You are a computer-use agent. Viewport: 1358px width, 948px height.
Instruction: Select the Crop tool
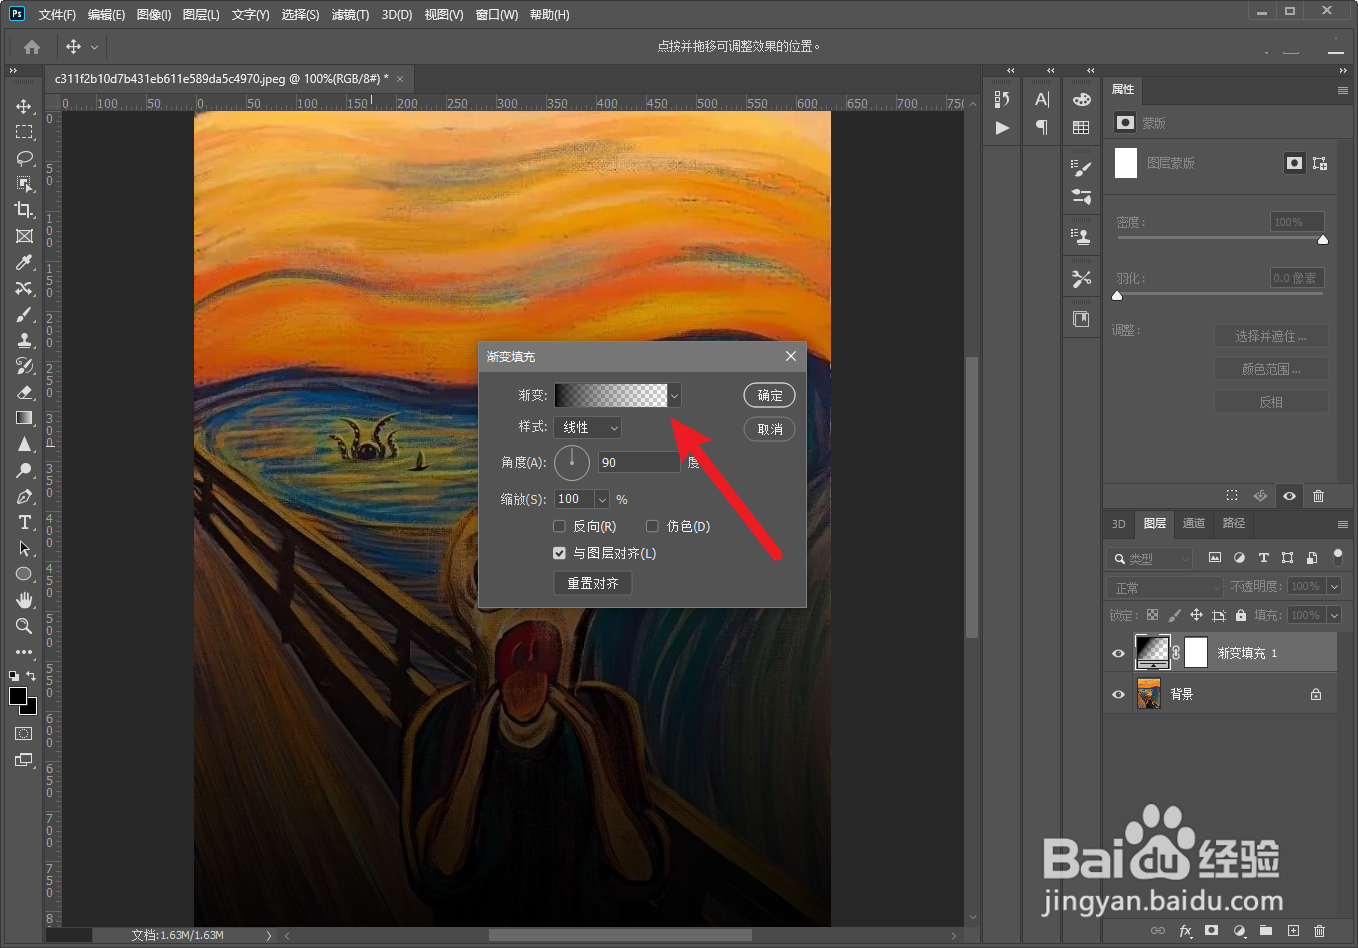pyautogui.click(x=24, y=210)
